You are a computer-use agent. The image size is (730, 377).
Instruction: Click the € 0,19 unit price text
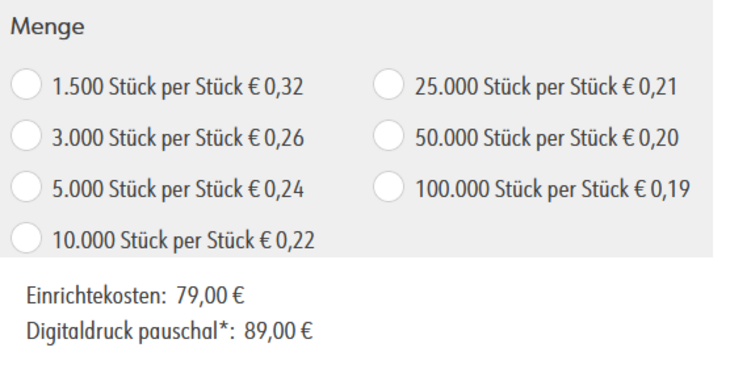point(662,189)
